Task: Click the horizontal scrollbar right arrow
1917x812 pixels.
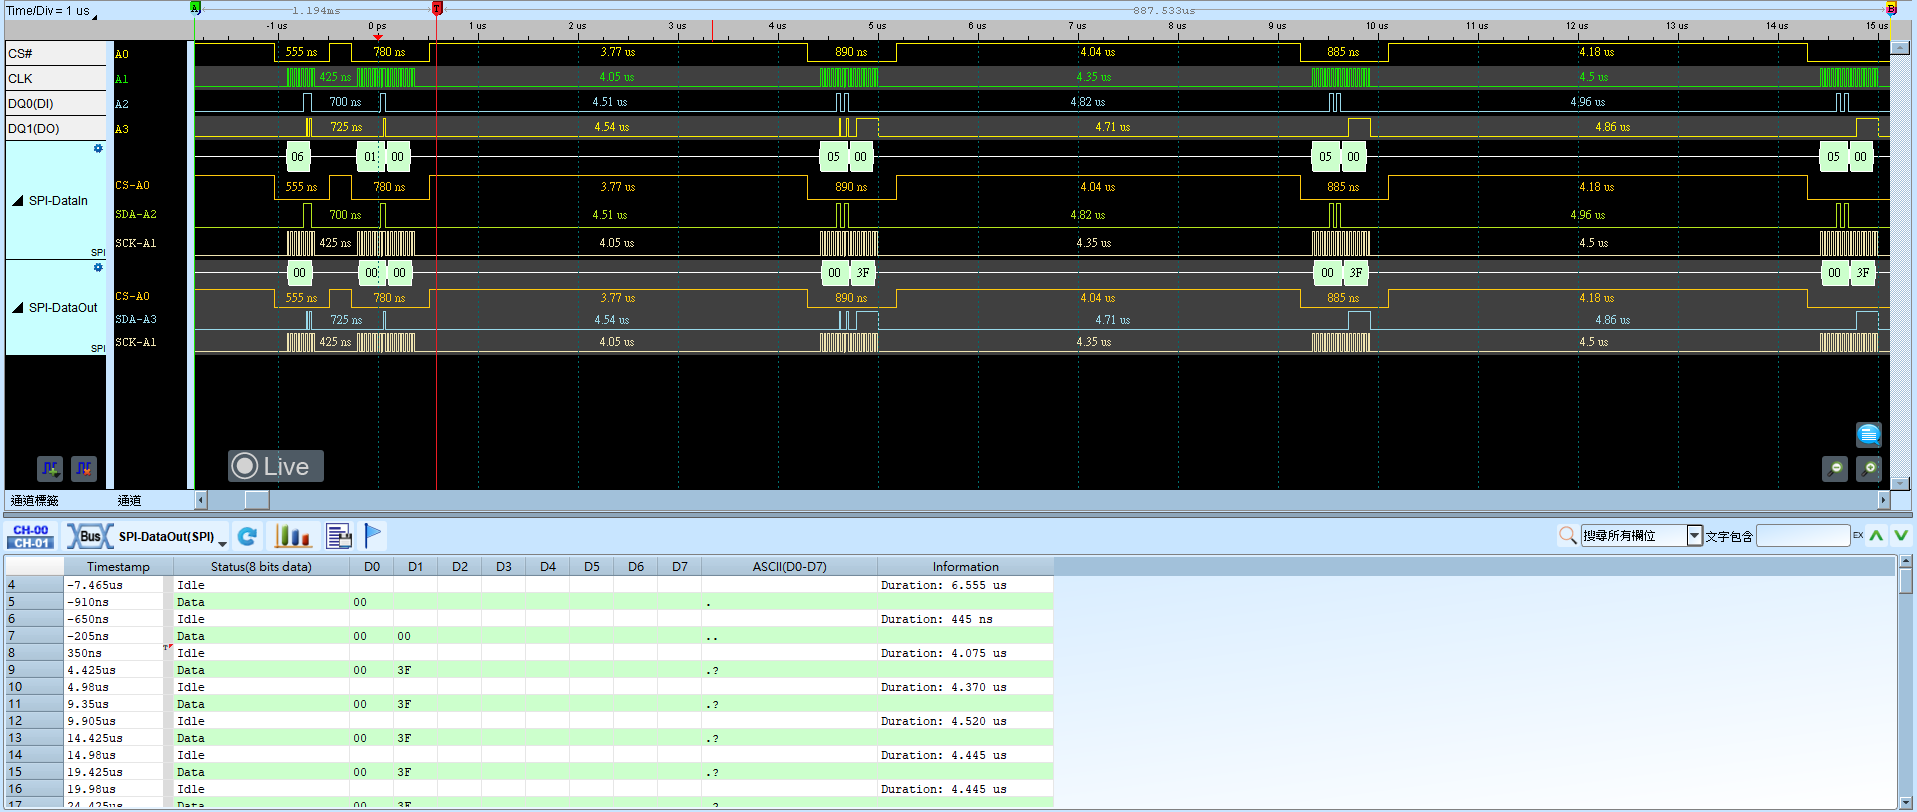Action: (1884, 500)
